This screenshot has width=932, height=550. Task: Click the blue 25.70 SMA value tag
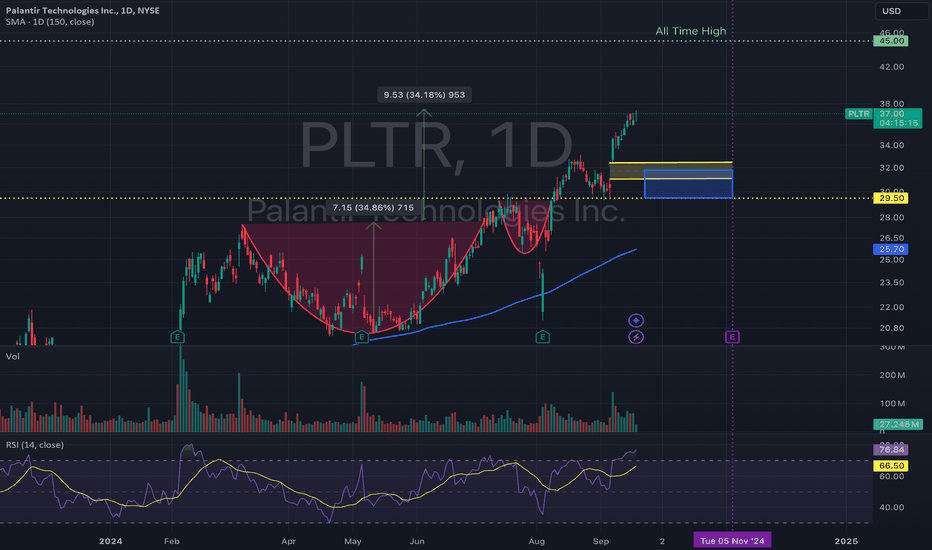(x=890, y=249)
